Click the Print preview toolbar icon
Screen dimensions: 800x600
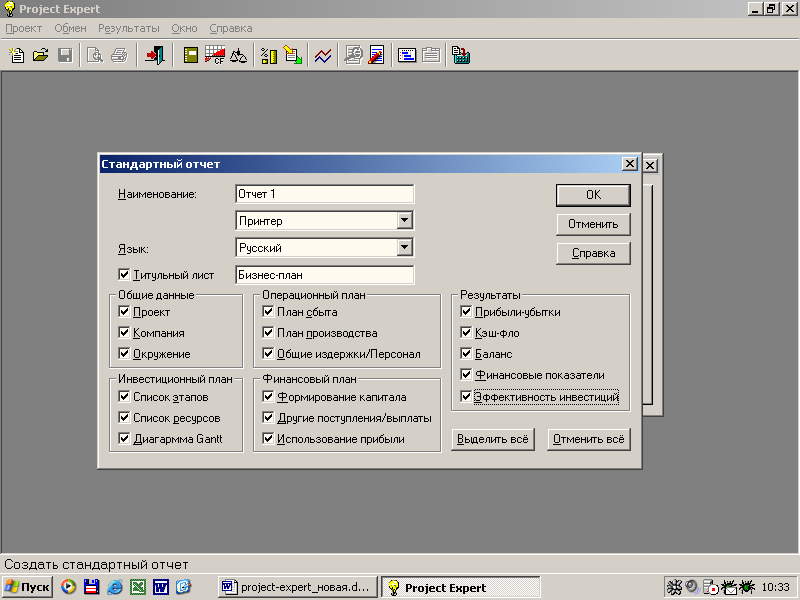(x=95, y=55)
